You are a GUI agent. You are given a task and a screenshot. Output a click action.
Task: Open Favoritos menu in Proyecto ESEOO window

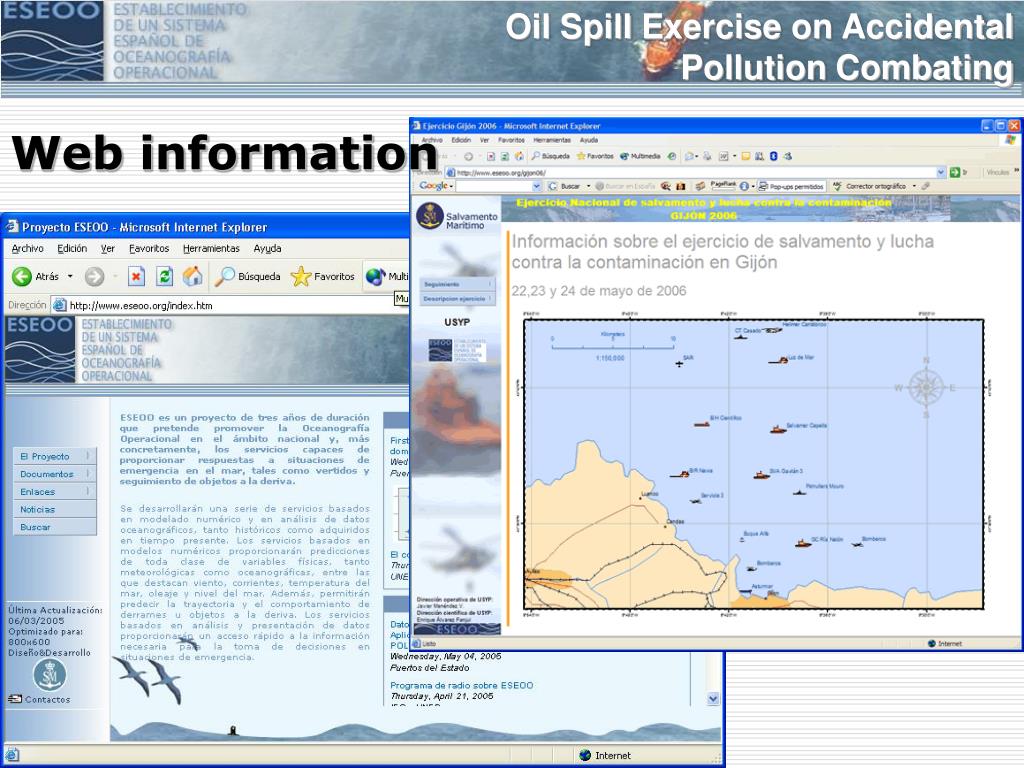click(149, 249)
